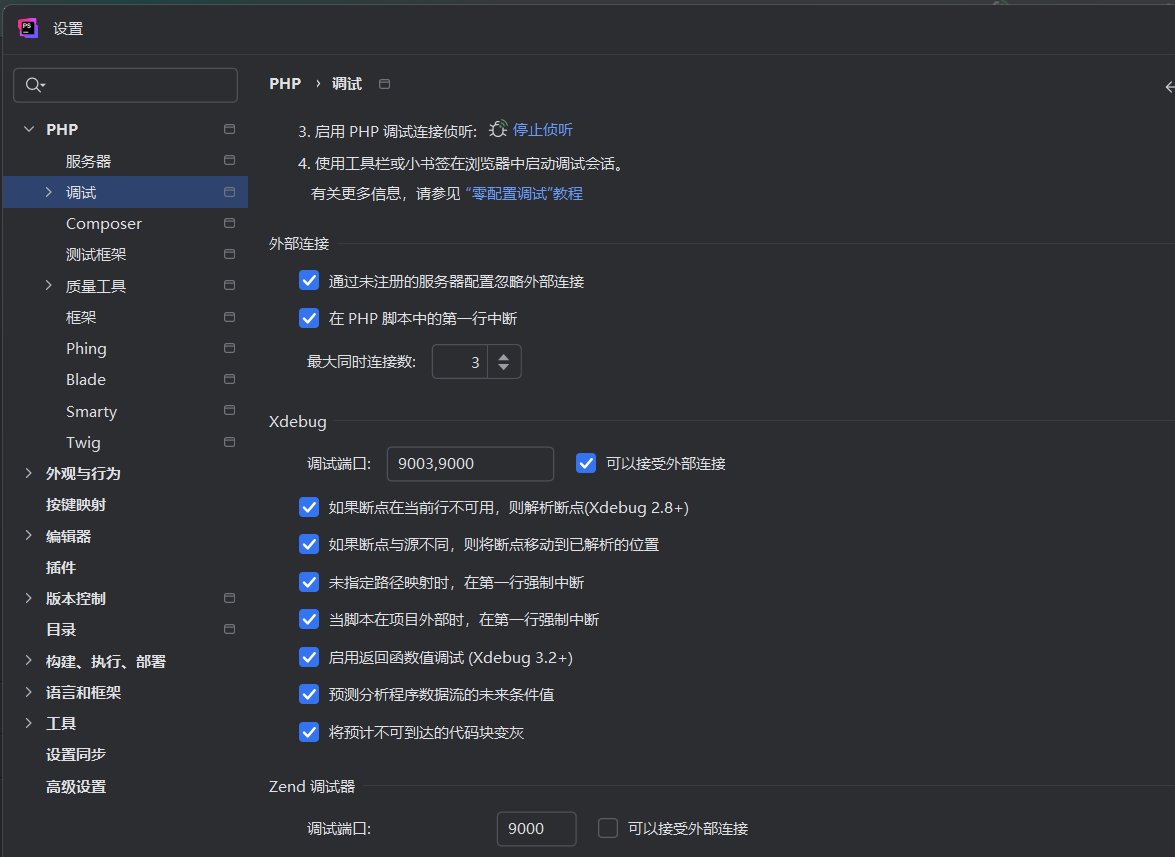Image resolution: width=1175 pixels, height=857 pixels.
Task: Expand the 语言和框架 section
Action: pyautogui.click(x=28, y=692)
